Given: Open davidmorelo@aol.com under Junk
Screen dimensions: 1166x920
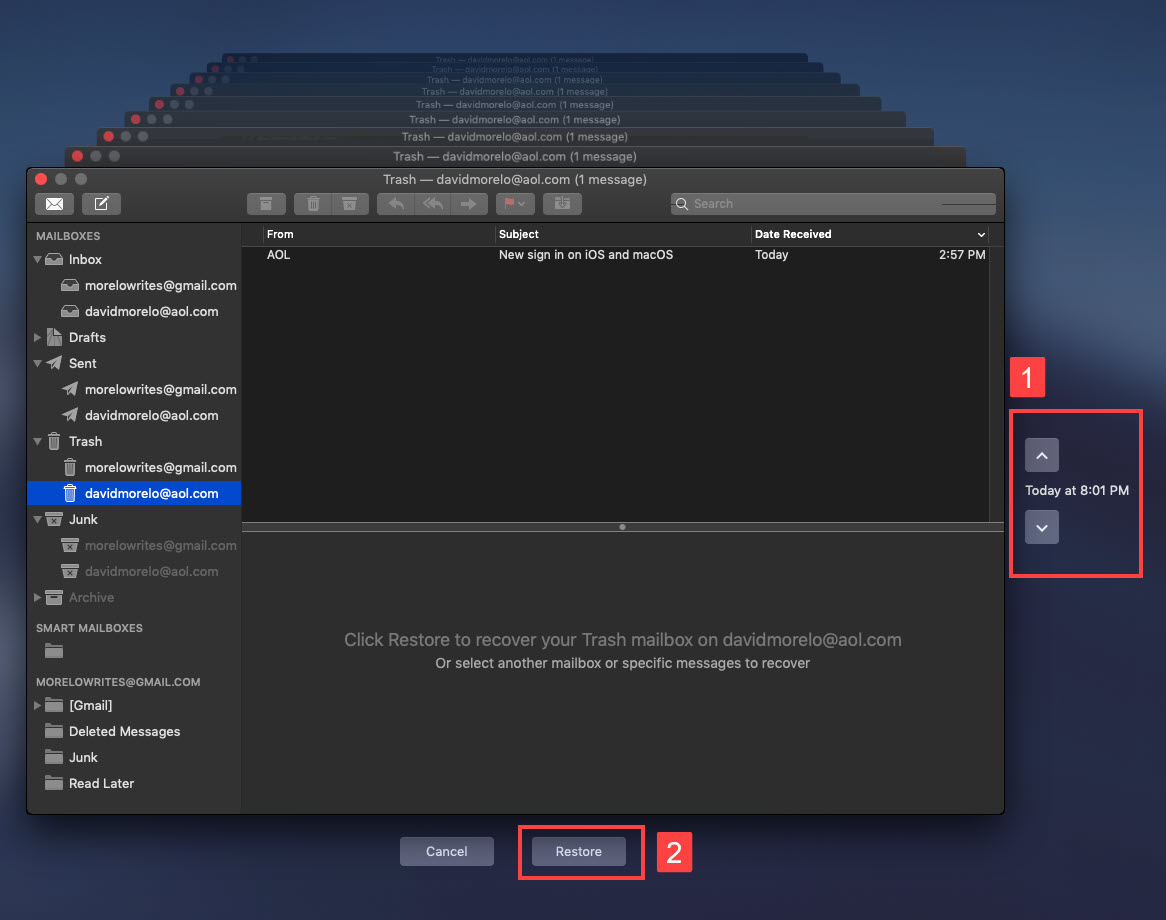Looking at the screenshot, I should (x=152, y=572).
